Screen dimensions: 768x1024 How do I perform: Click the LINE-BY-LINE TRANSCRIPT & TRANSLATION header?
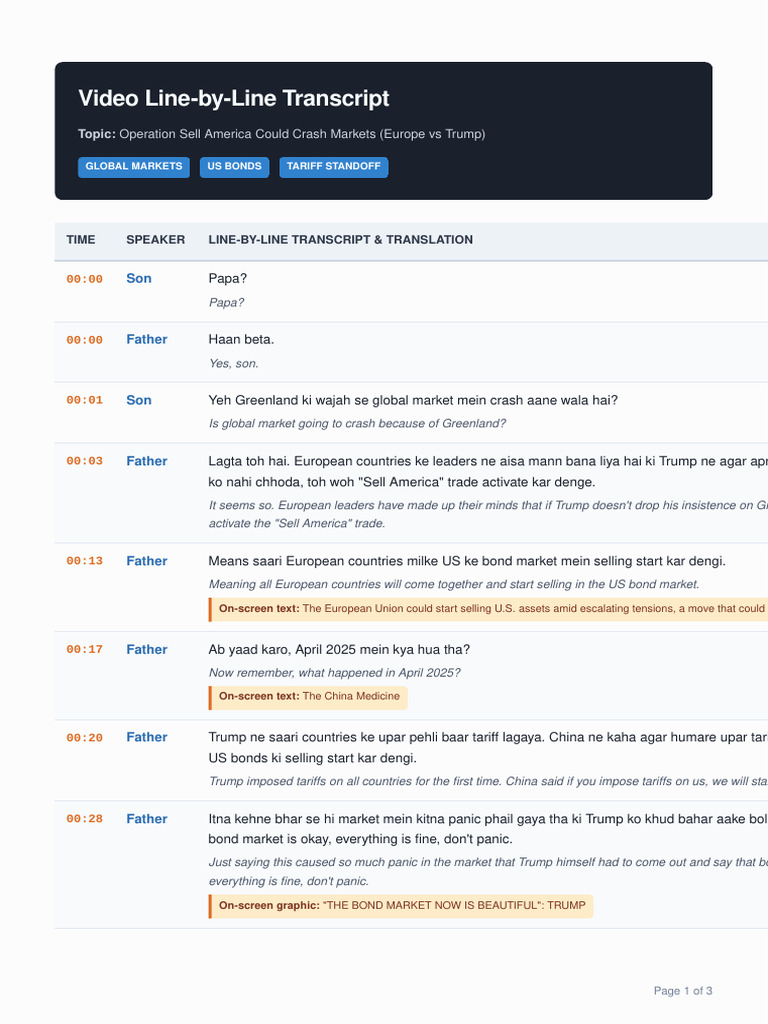341,240
